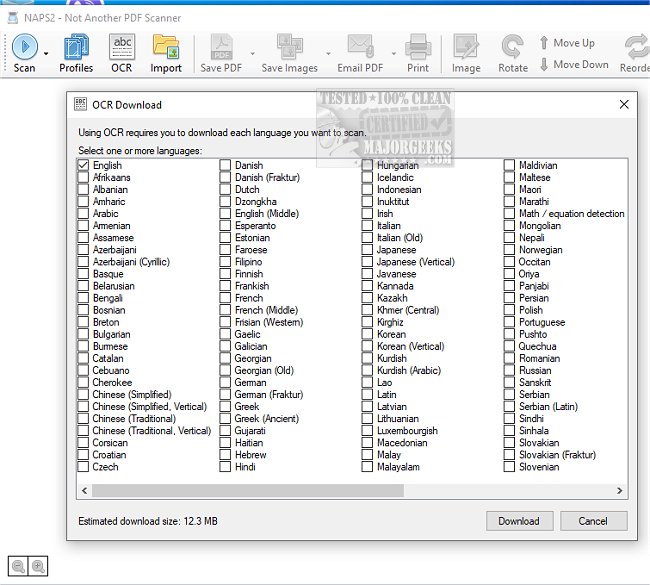This screenshot has height=585, width=650.
Task: Check the Danish (Fraktur) checkbox
Action: [225, 177]
